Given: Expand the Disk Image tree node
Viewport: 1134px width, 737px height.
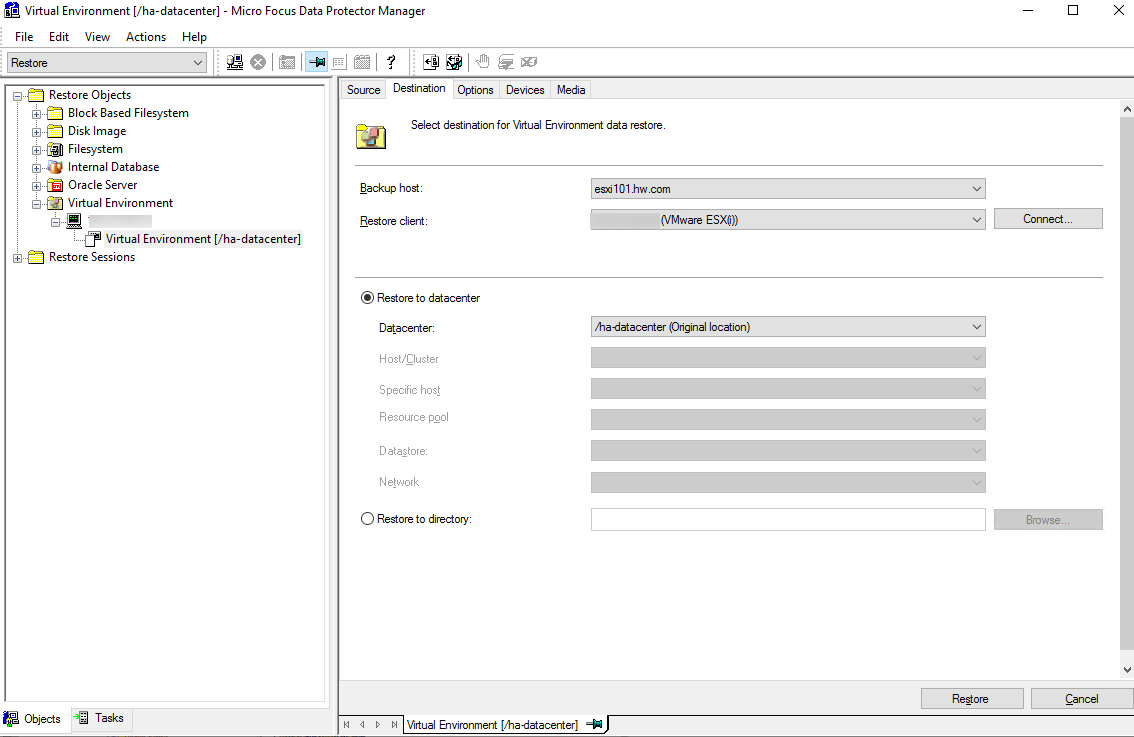Looking at the screenshot, I should pos(36,132).
